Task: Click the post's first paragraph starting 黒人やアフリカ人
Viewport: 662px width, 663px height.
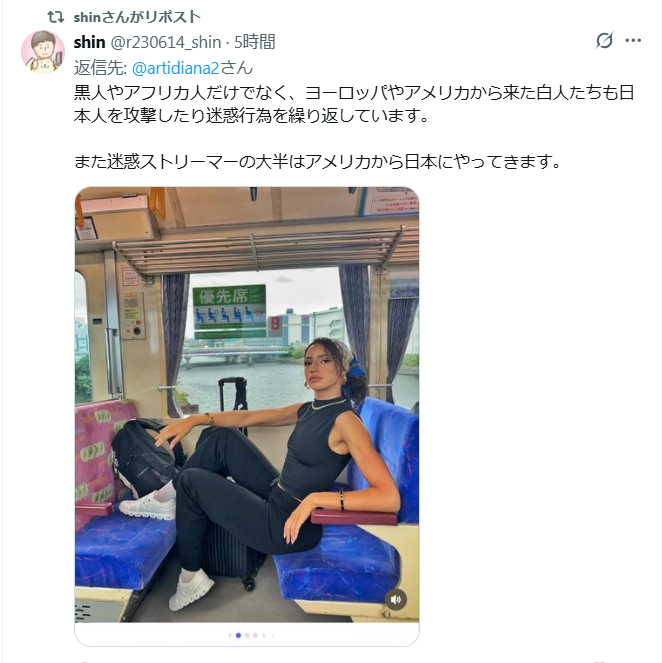Action: 354,104
